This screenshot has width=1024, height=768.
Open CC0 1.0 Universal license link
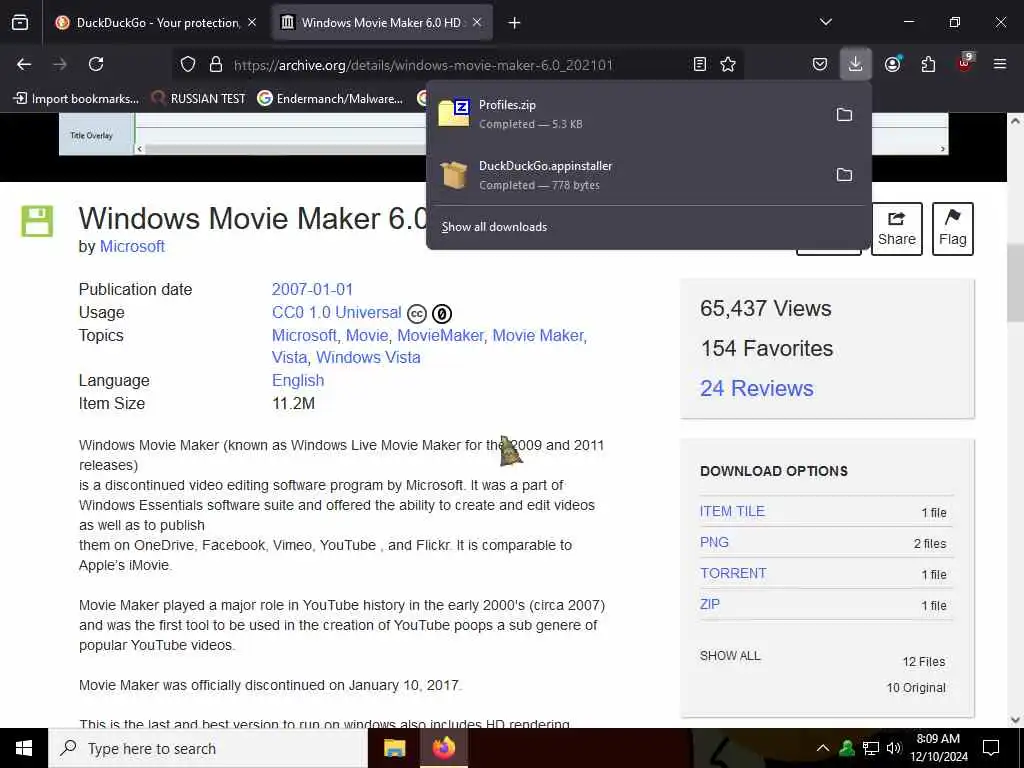[x=336, y=312]
